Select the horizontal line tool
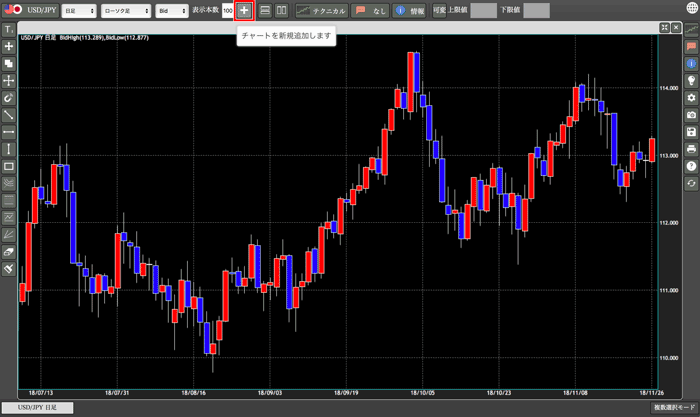 (x=8, y=132)
